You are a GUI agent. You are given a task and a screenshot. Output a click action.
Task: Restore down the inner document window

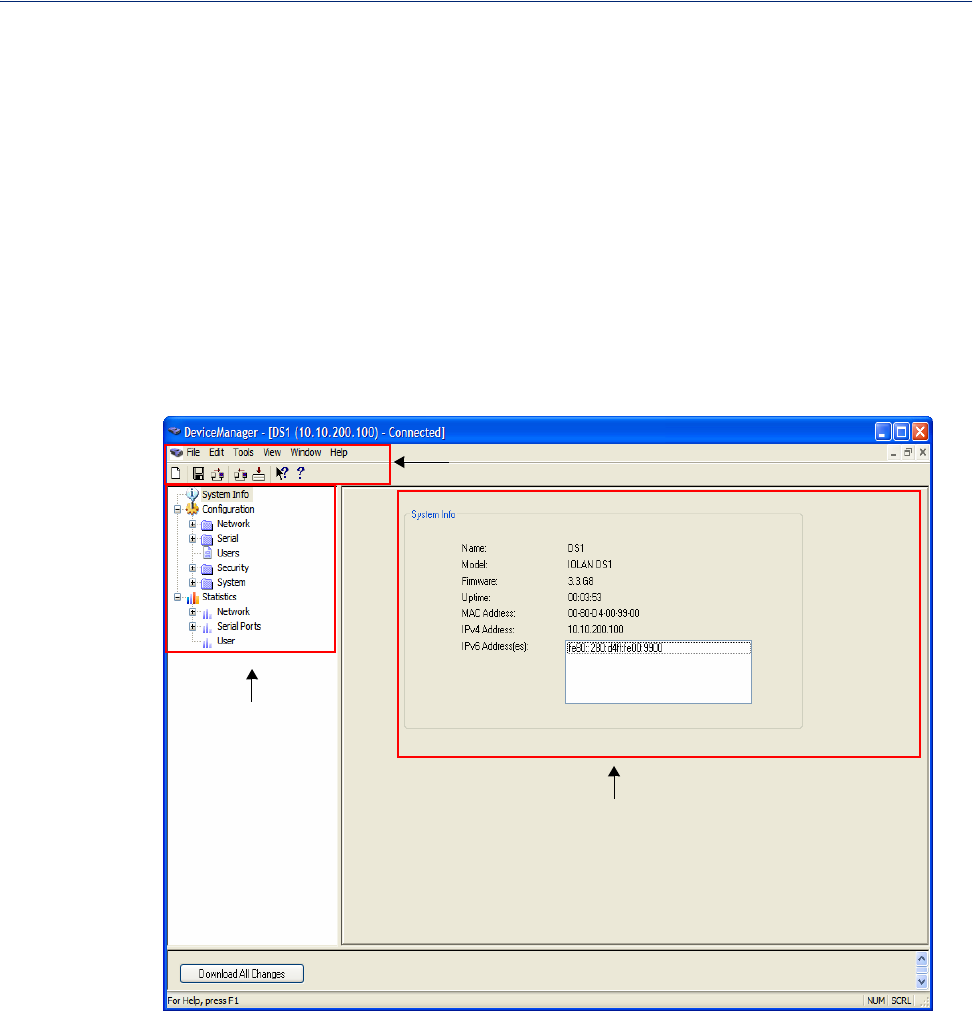[908, 453]
